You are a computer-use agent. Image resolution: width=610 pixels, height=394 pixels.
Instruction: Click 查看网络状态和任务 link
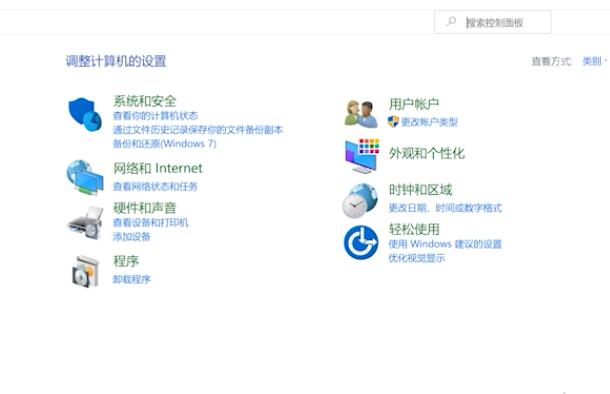155,186
